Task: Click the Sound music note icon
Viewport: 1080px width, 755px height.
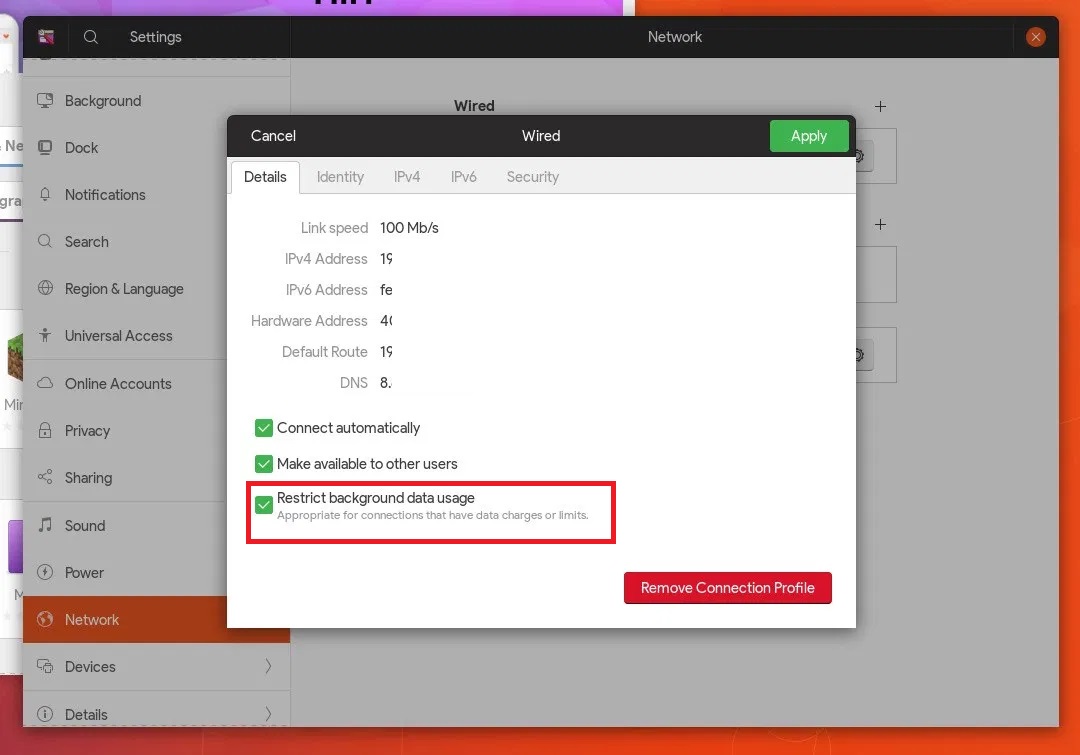Action: click(x=45, y=526)
